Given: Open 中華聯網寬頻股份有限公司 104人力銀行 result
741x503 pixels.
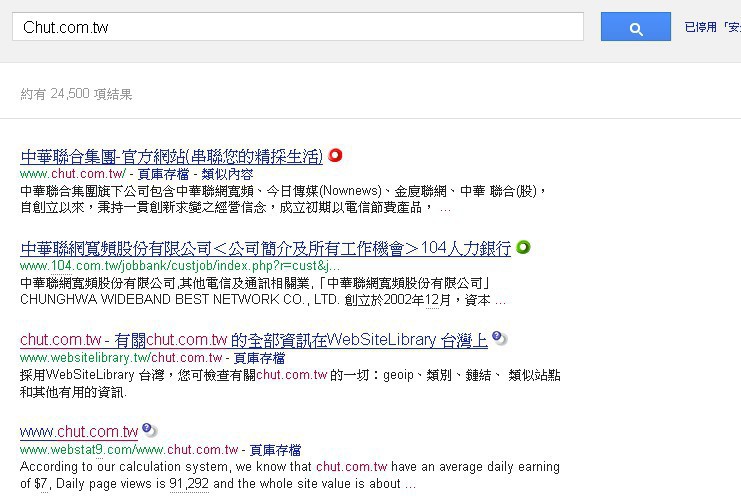Looking at the screenshot, I should coord(266,248).
